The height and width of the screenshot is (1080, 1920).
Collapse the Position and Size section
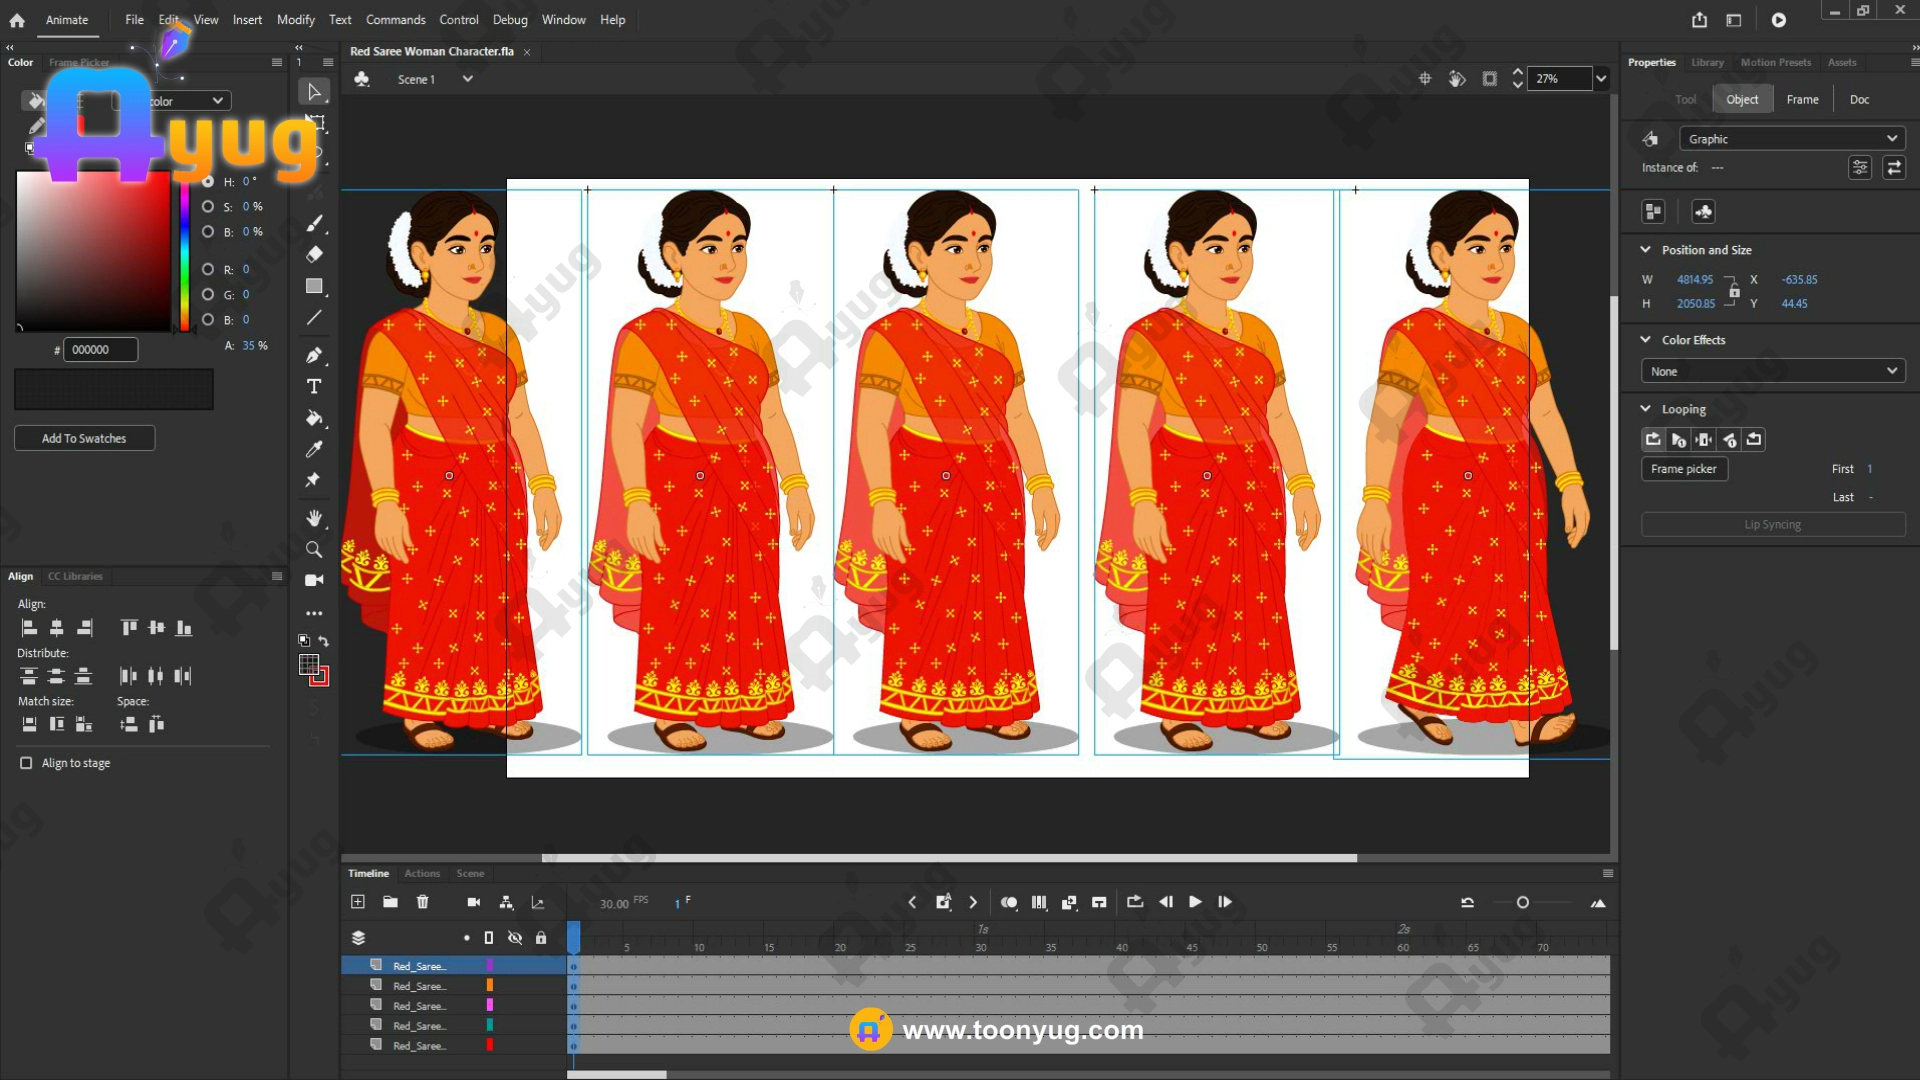coord(1645,250)
